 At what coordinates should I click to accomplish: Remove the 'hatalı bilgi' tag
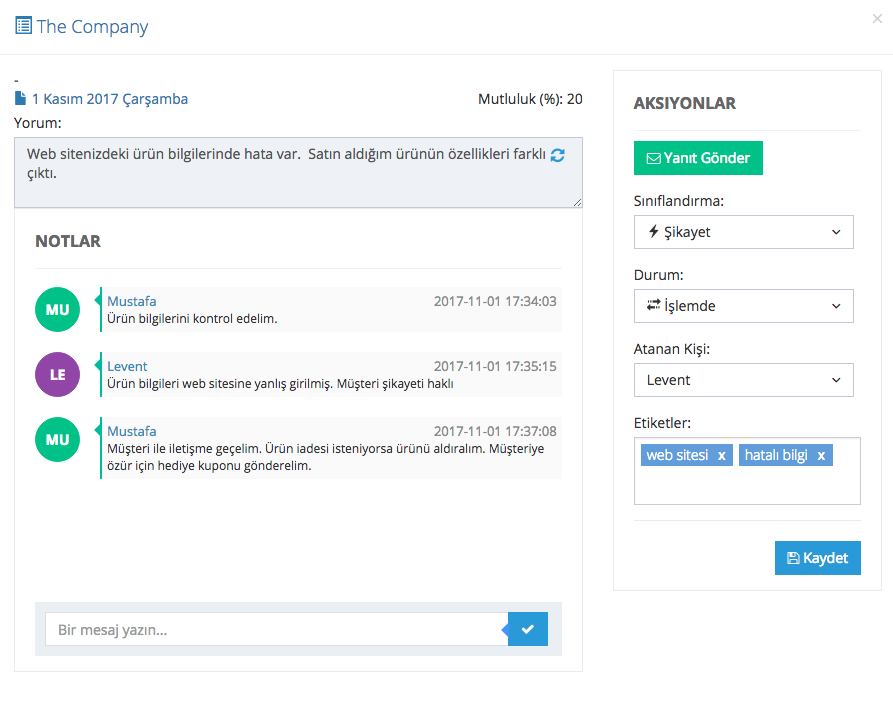point(821,456)
